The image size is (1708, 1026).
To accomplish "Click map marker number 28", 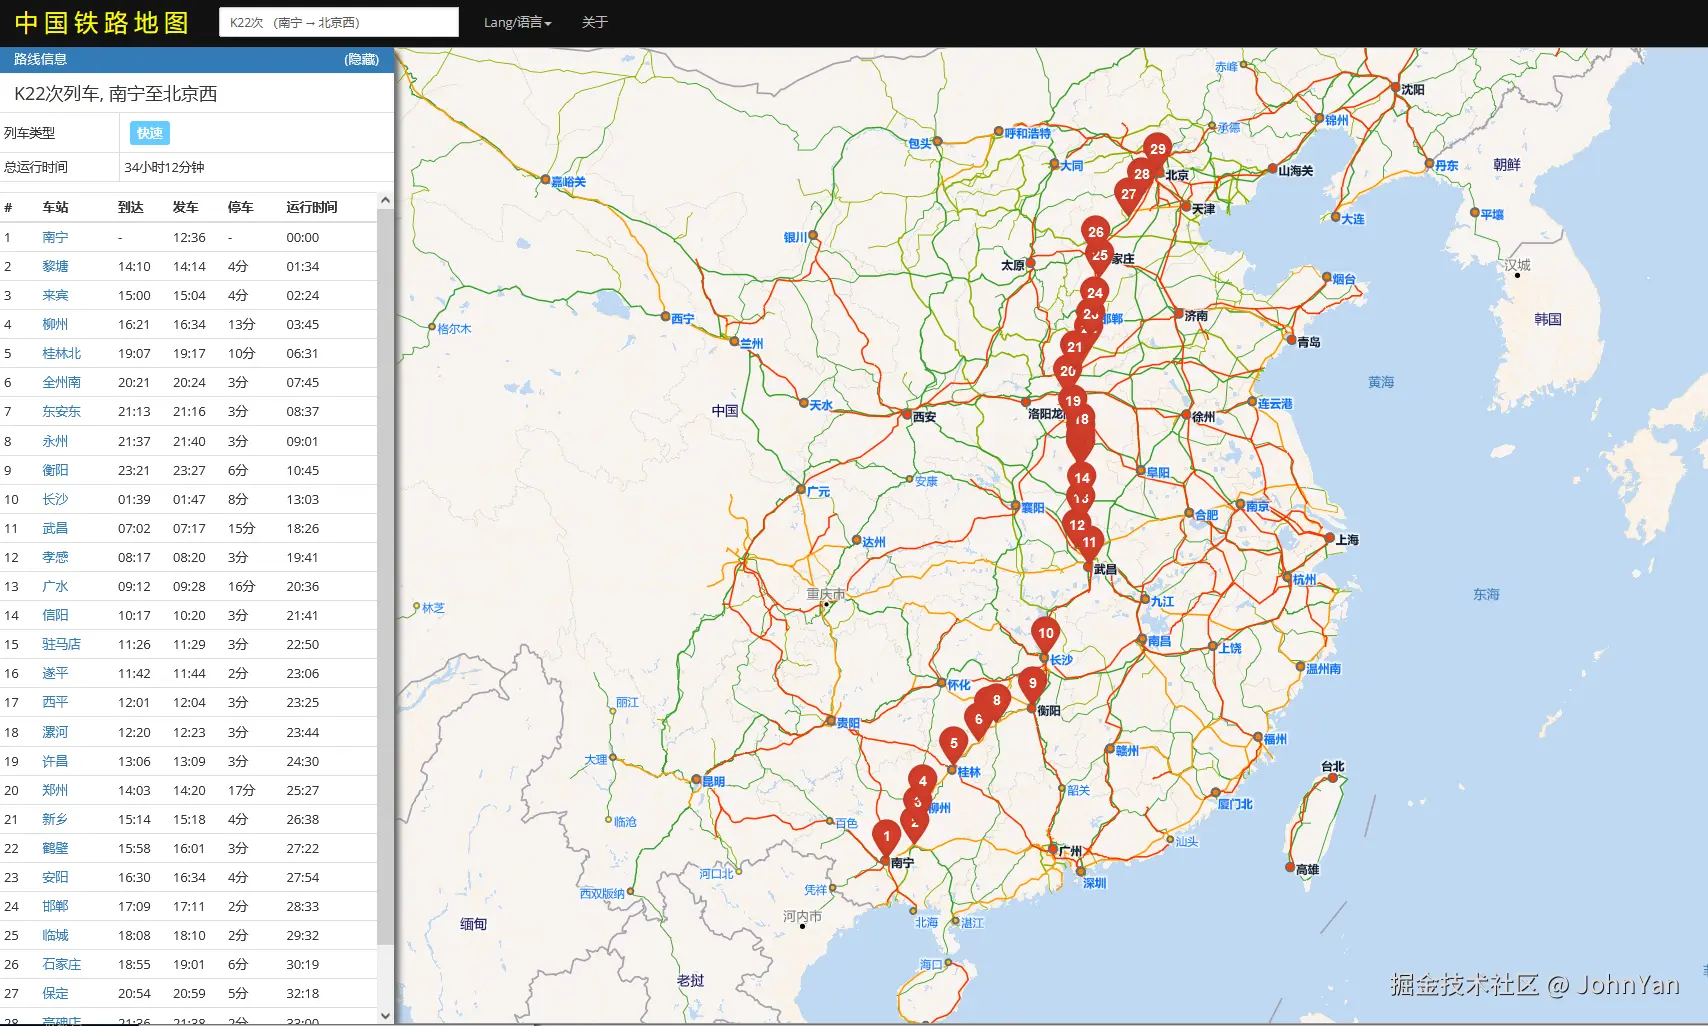I will coord(1142,175).
